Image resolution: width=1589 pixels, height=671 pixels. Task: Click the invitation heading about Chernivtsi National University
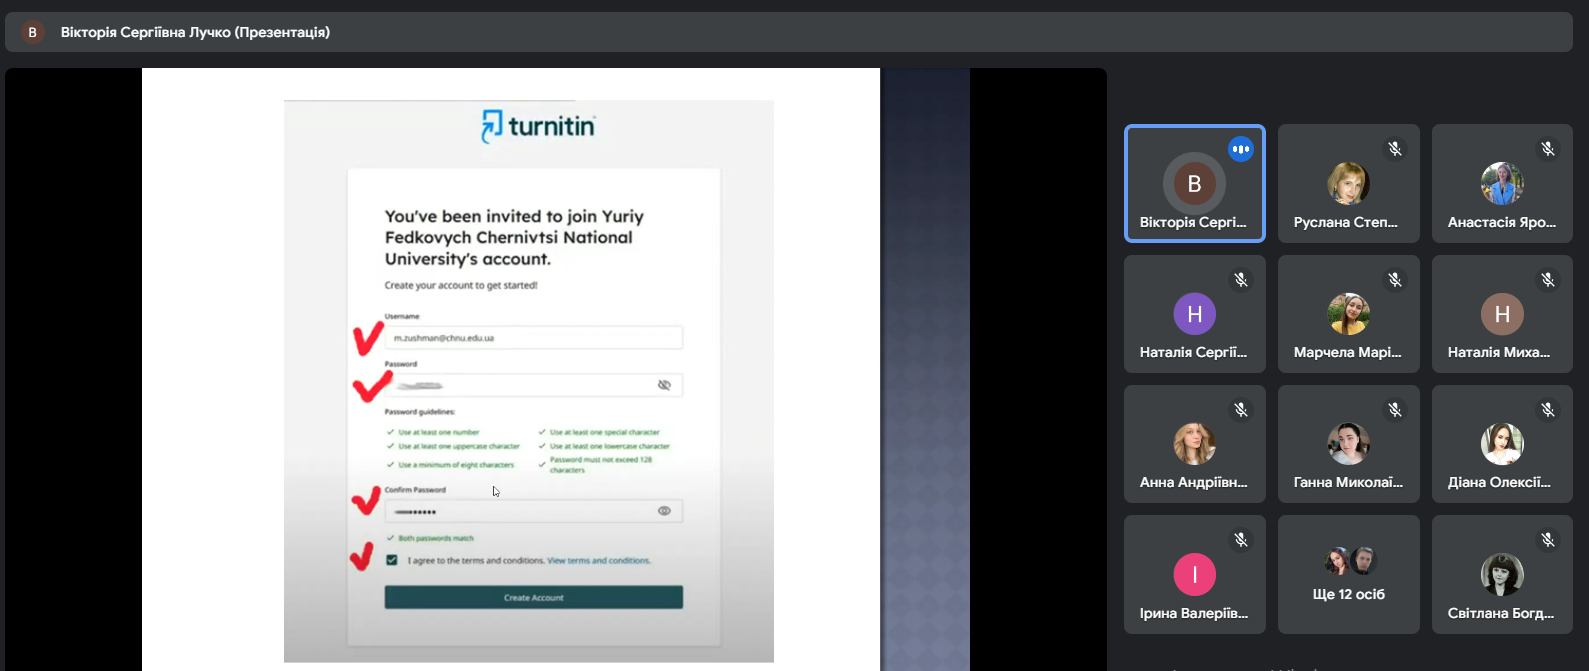tap(514, 238)
